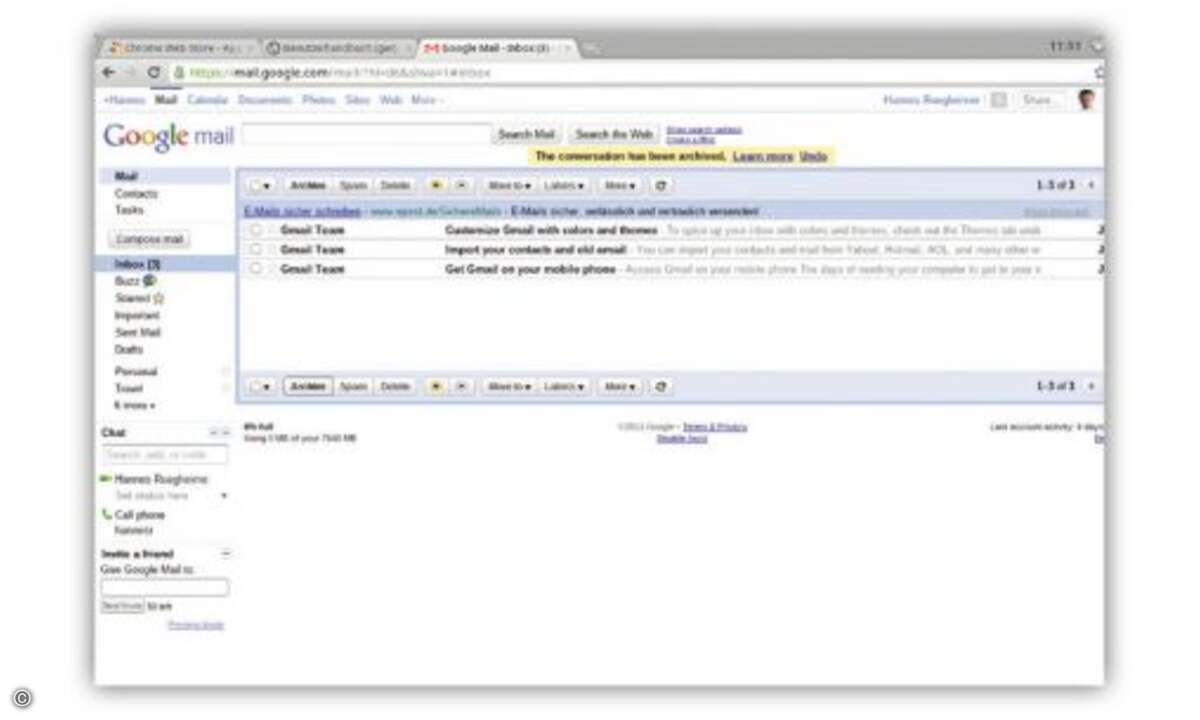The width and height of the screenshot is (1200, 720).
Task: Open the bottom 'More' actions dropdown
Action: (620, 386)
